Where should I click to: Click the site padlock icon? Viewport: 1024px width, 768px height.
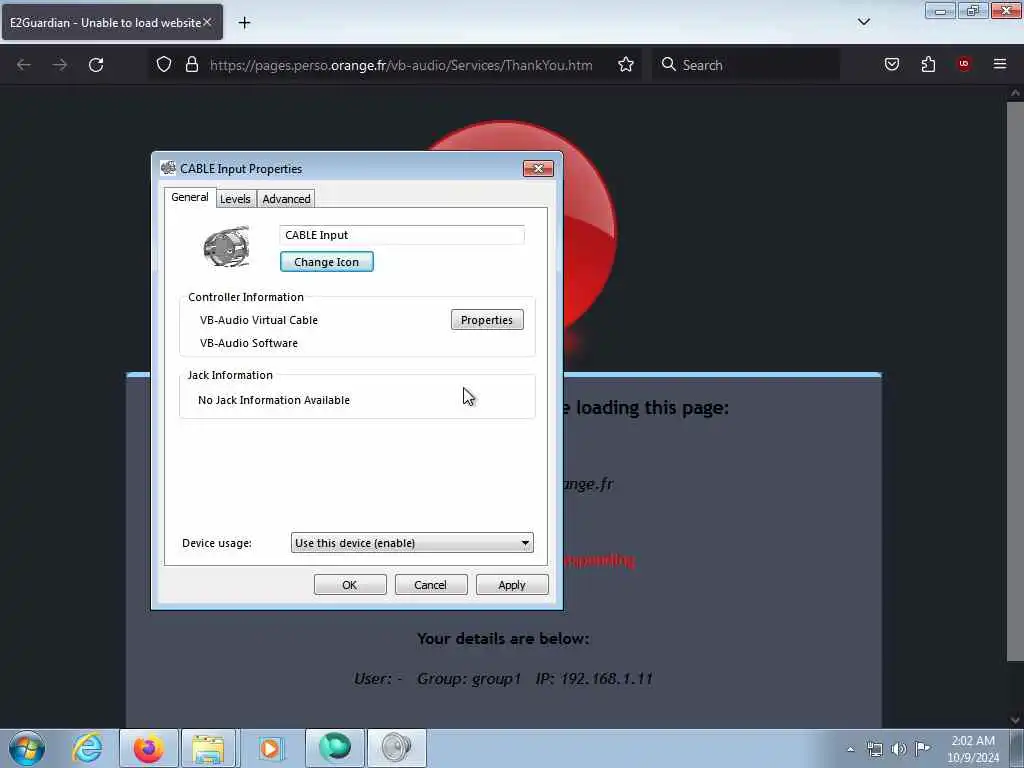tap(191, 65)
